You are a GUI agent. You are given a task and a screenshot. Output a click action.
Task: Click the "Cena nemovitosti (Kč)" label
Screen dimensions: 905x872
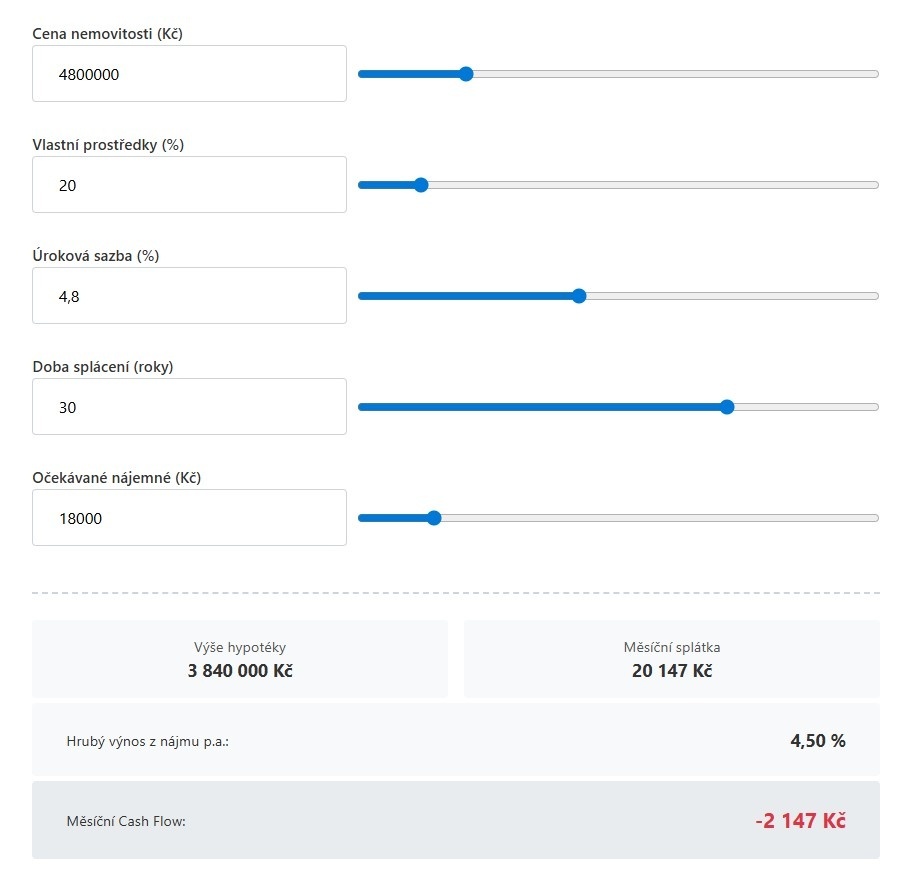click(x=107, y=34)
